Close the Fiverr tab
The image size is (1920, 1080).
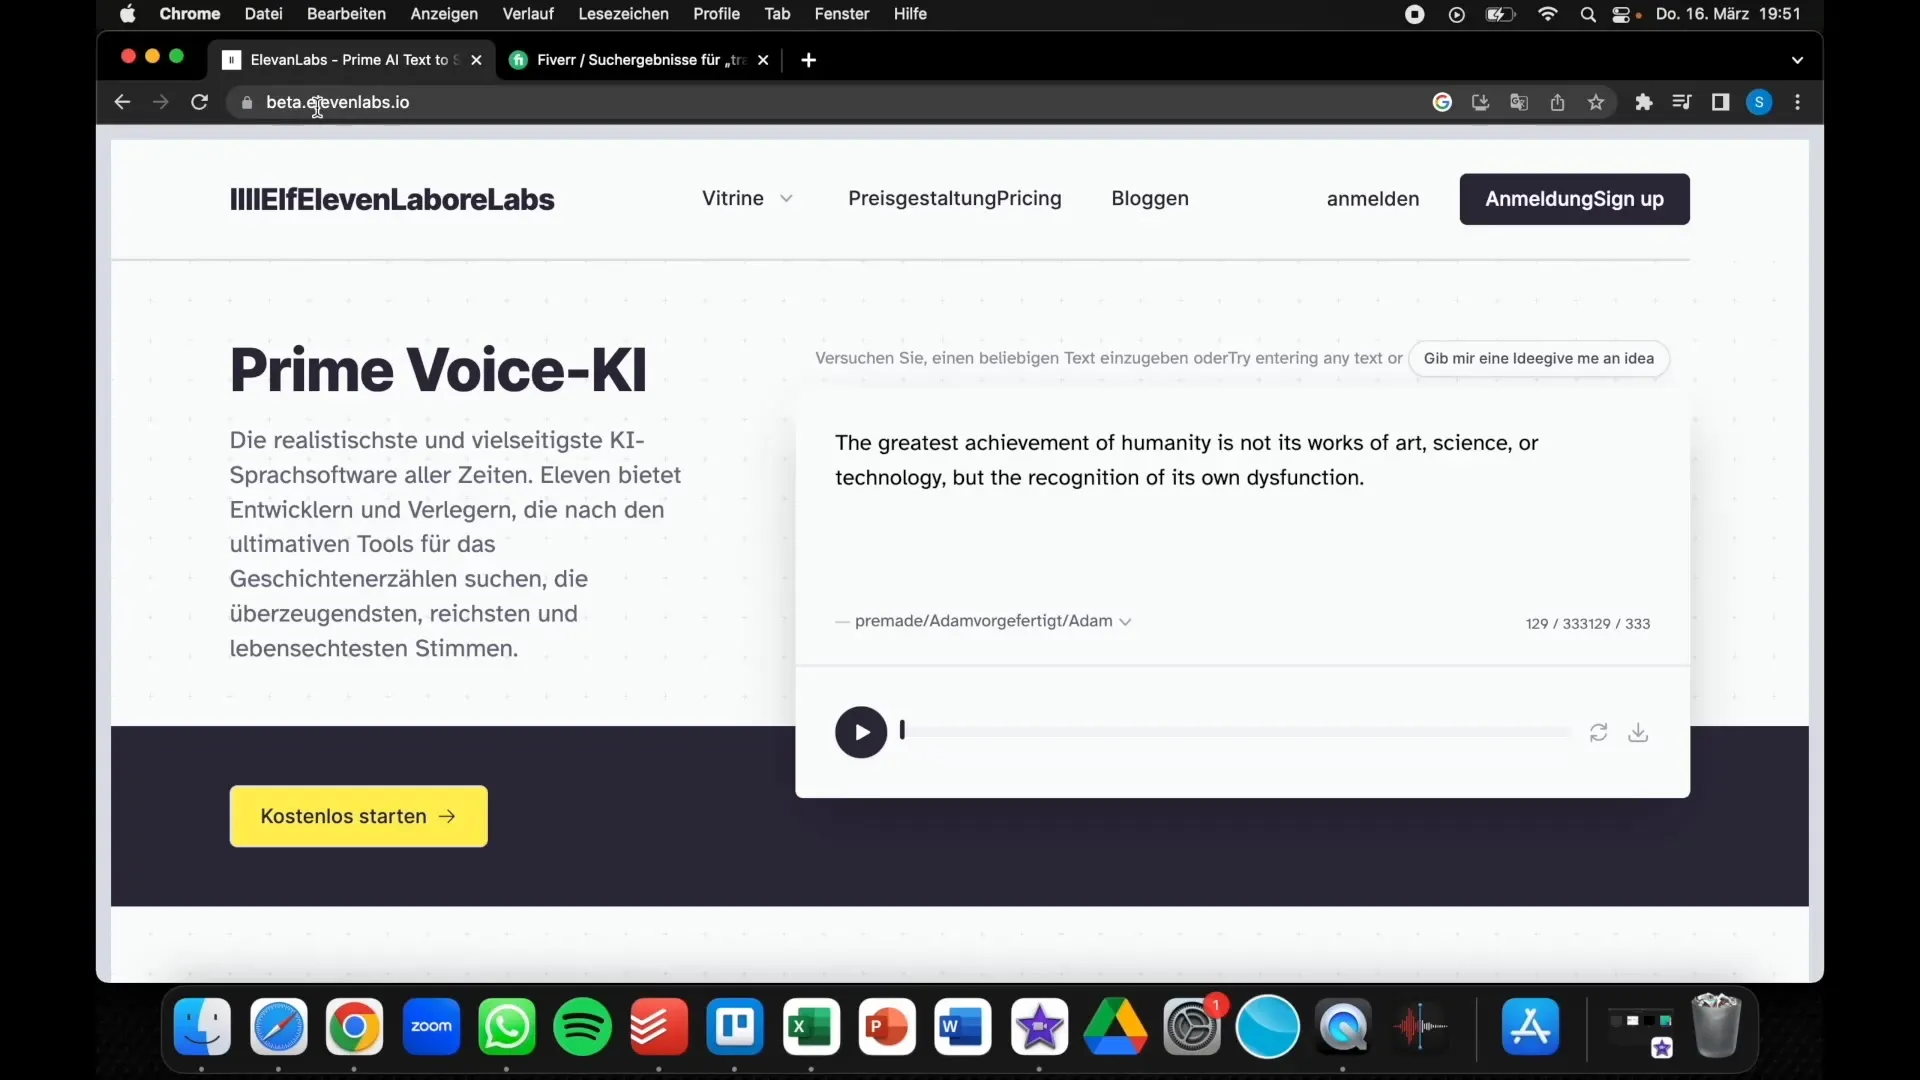763,60
